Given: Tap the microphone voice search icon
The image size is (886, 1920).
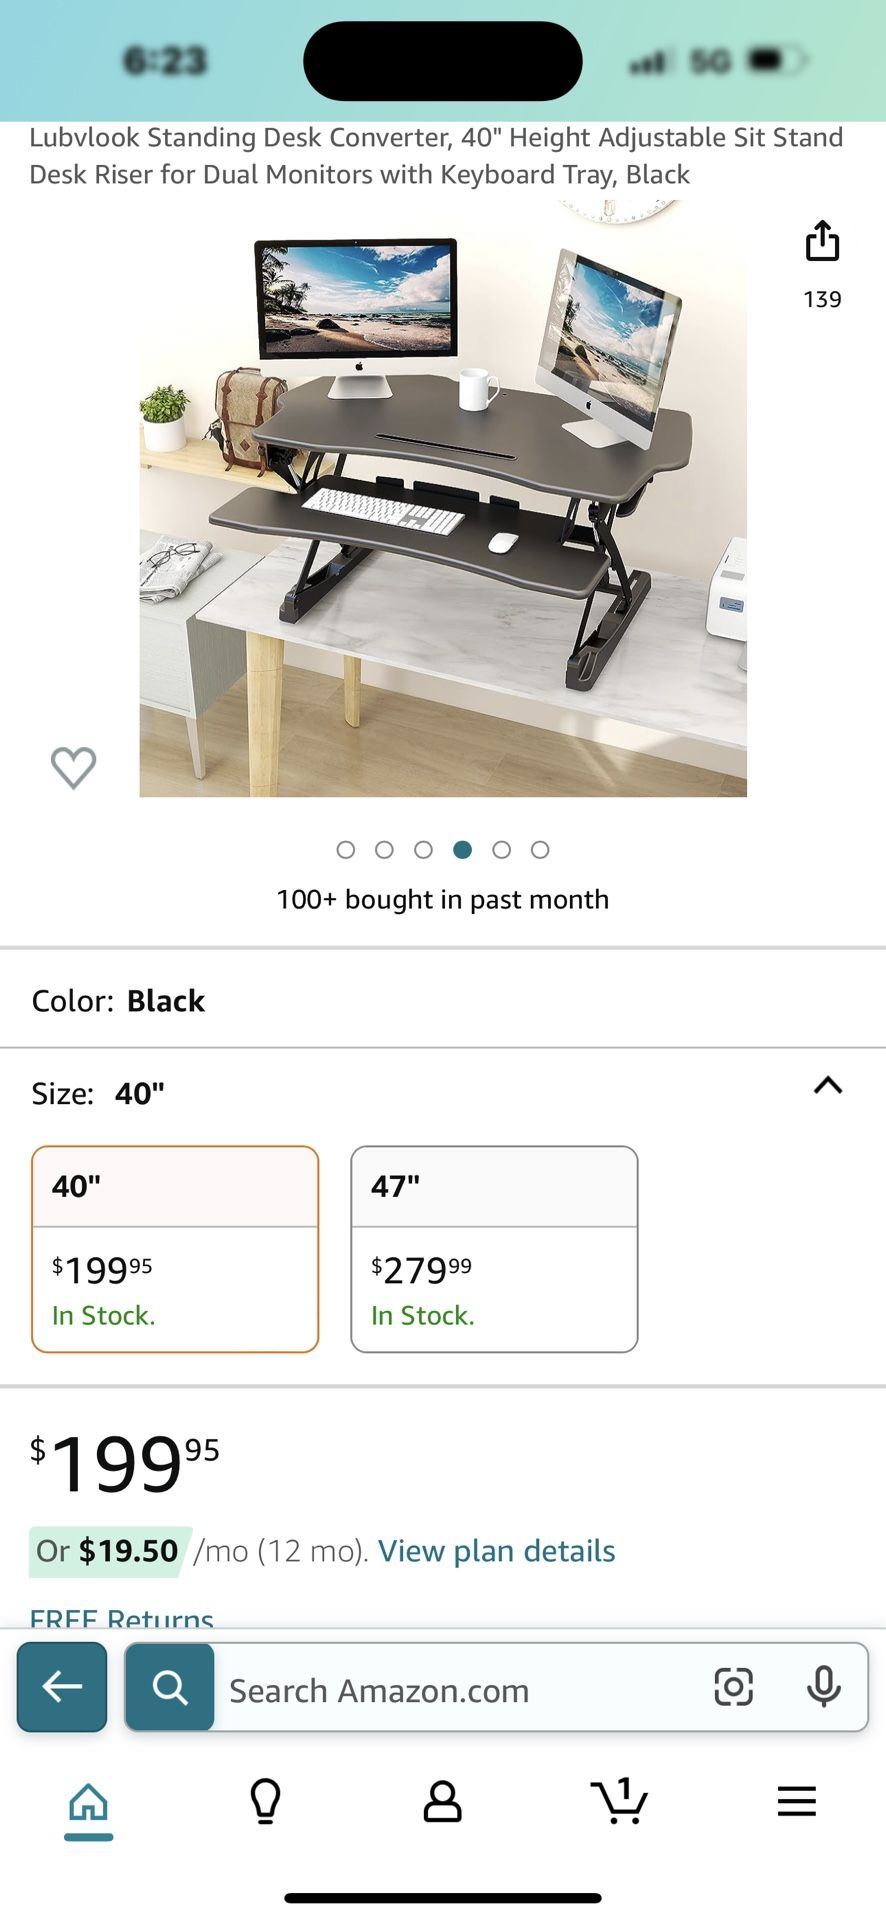Looking at the screenshot, I should 823,1687.
